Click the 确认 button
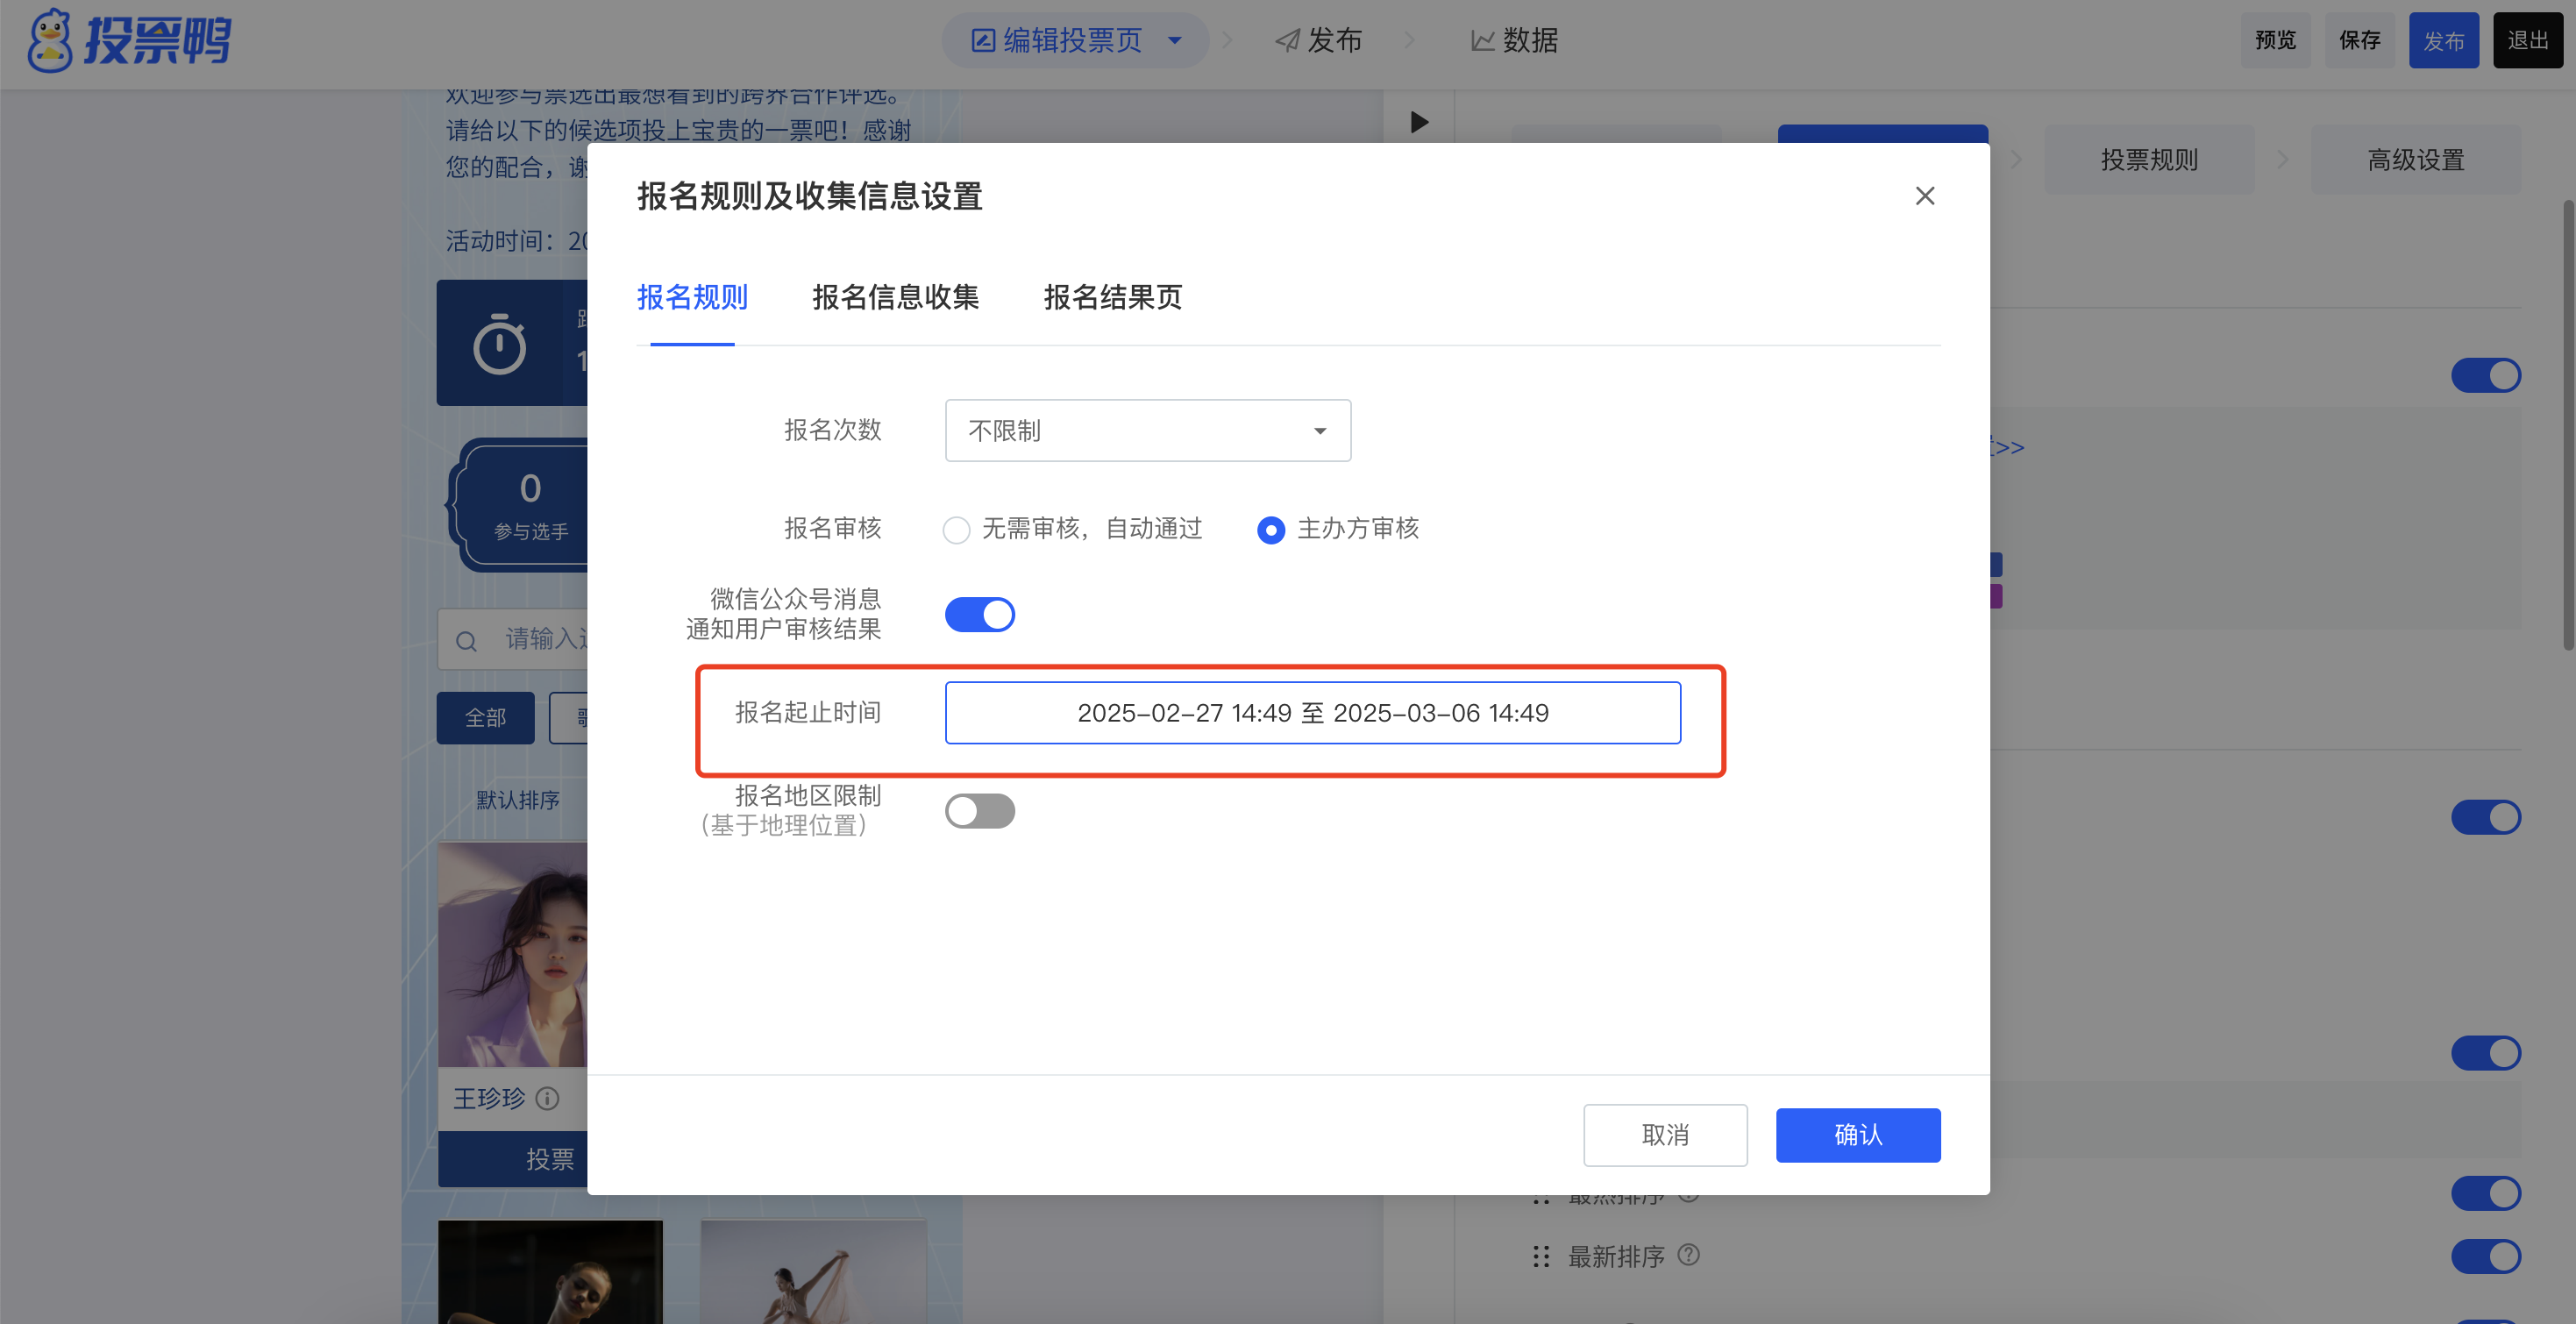 click(x=1857, y=1135)
